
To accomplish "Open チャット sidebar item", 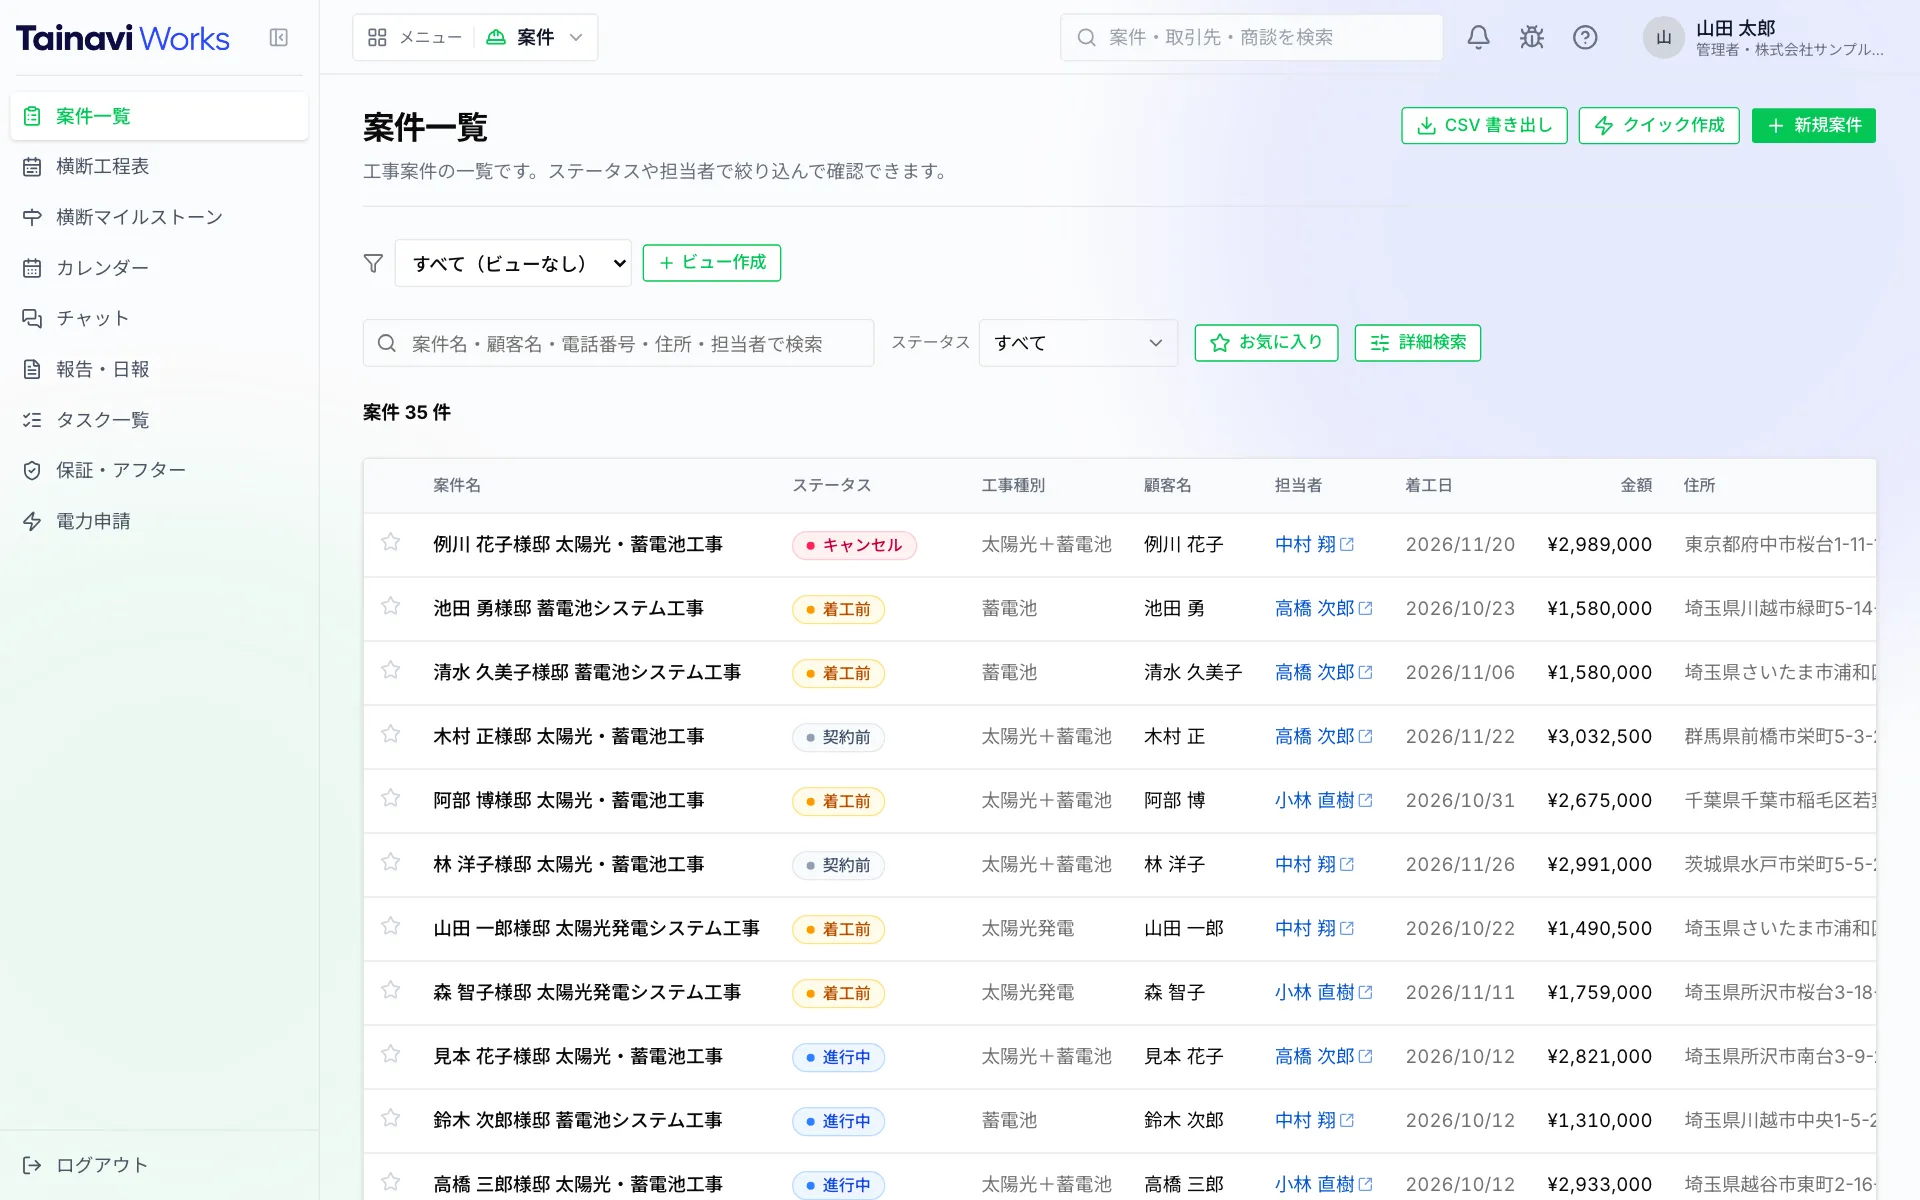I will tap(159, 319).
